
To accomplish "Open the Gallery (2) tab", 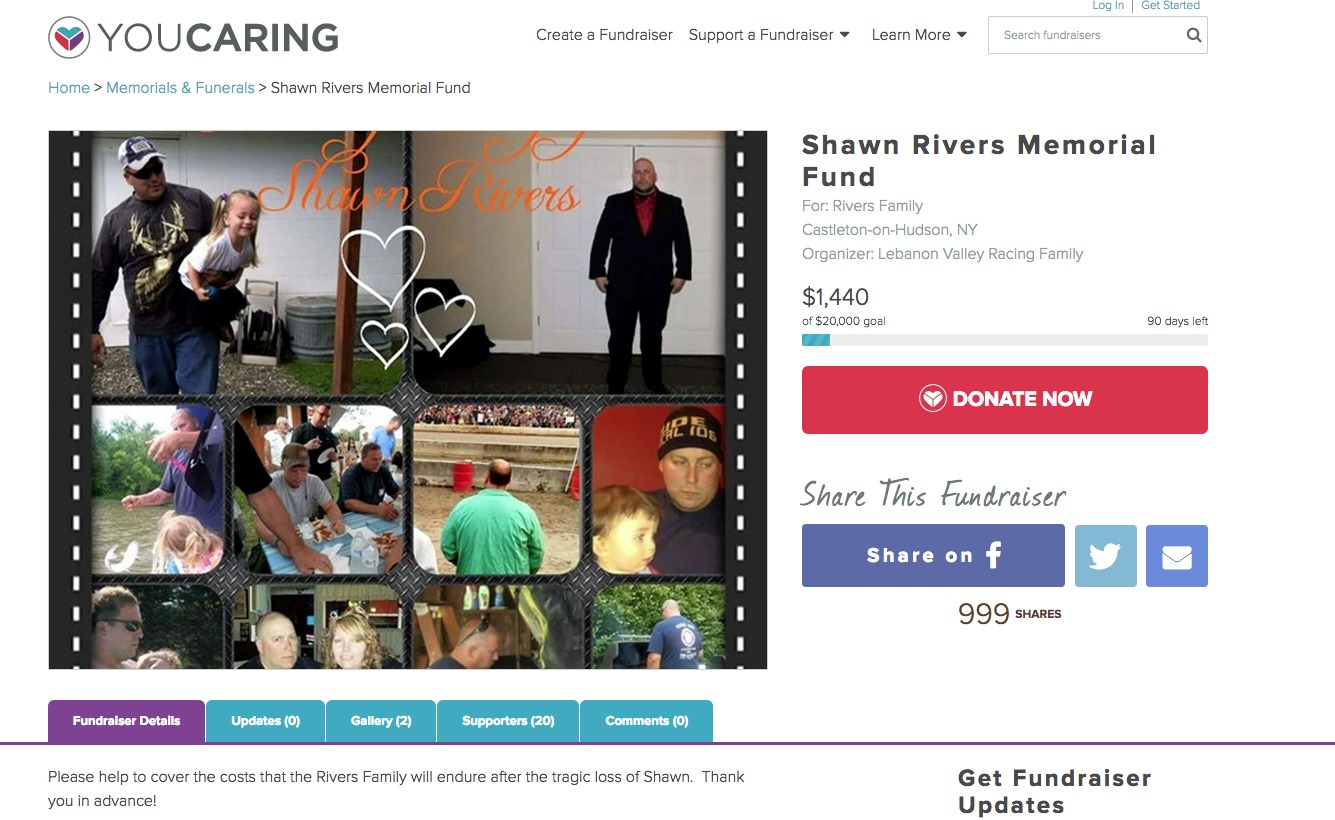I will click(381, 721).
